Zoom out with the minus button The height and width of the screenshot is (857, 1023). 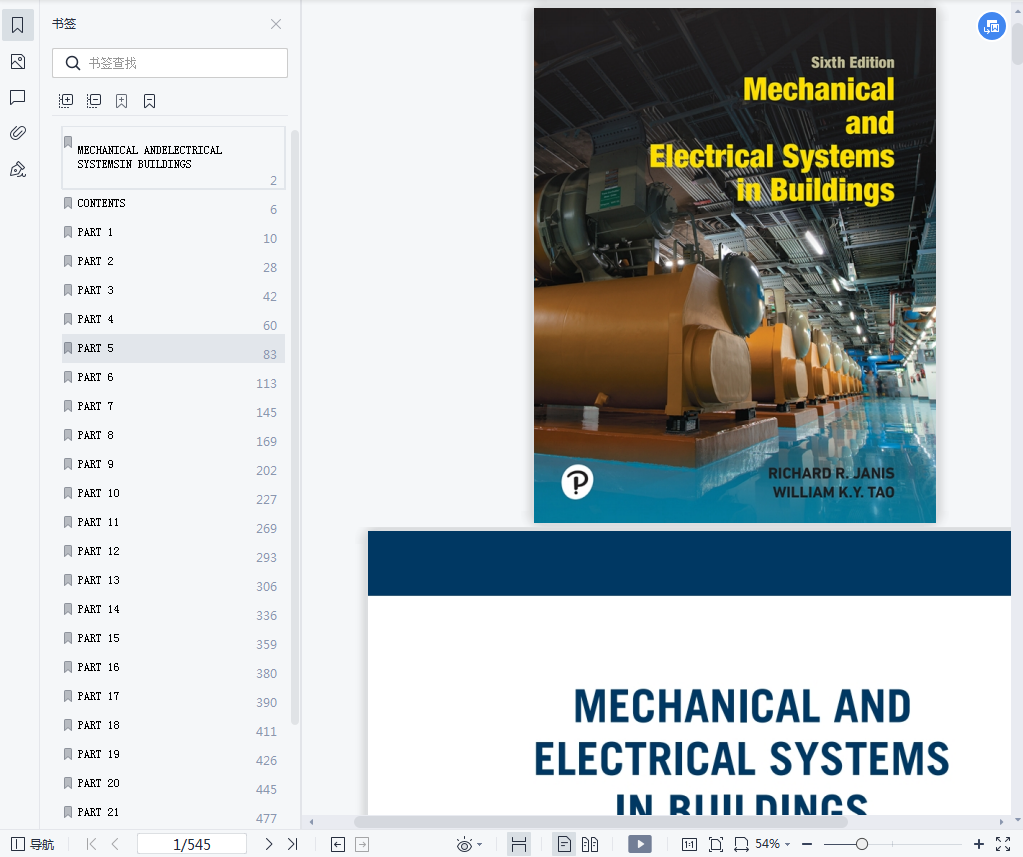[807, 845]
